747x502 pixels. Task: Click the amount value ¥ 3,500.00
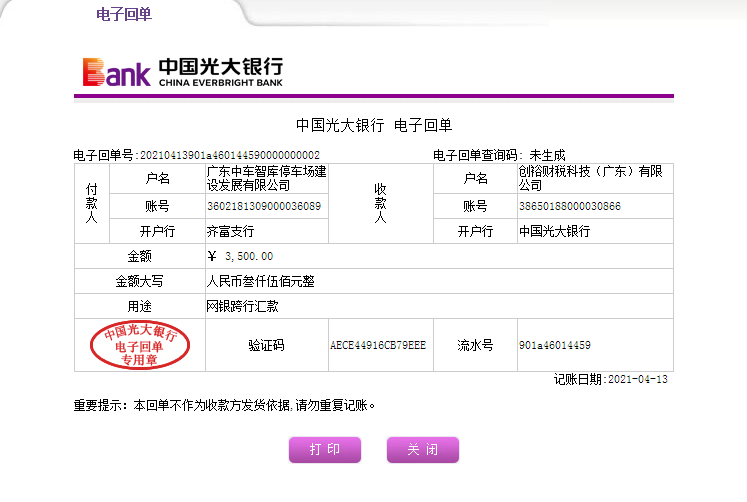pyautogui.click(x=240, y=256)
